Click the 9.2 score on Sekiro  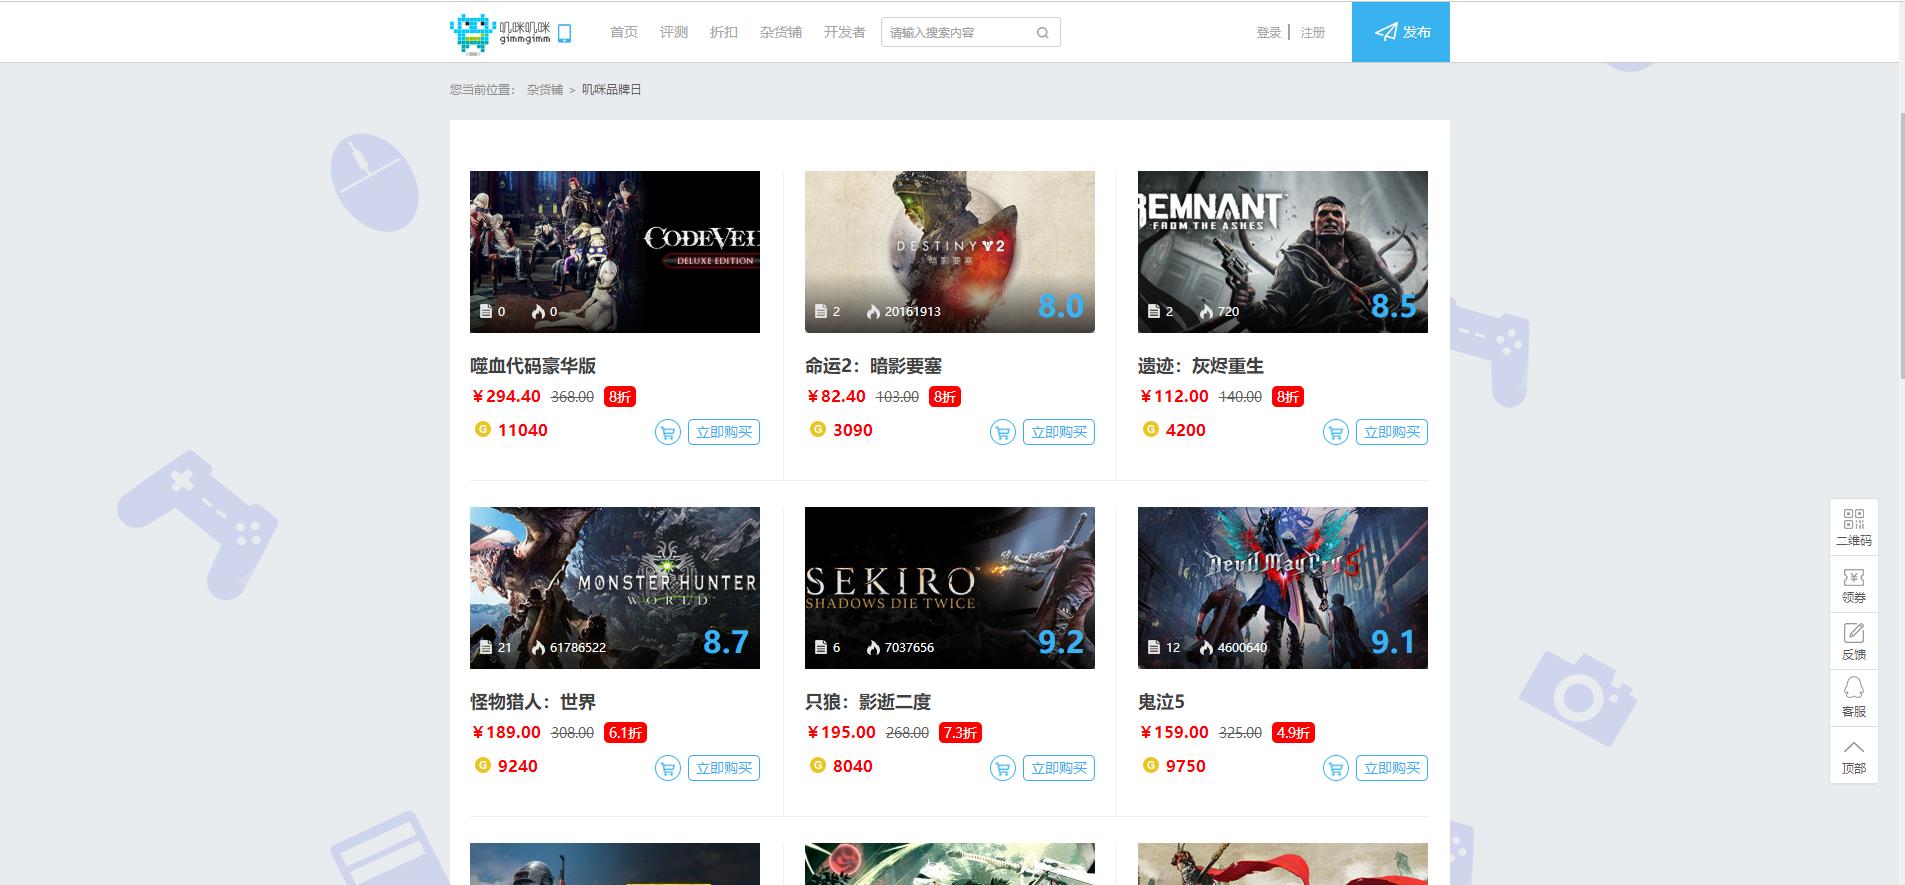pyautogui.click(x=1061, y=641)
